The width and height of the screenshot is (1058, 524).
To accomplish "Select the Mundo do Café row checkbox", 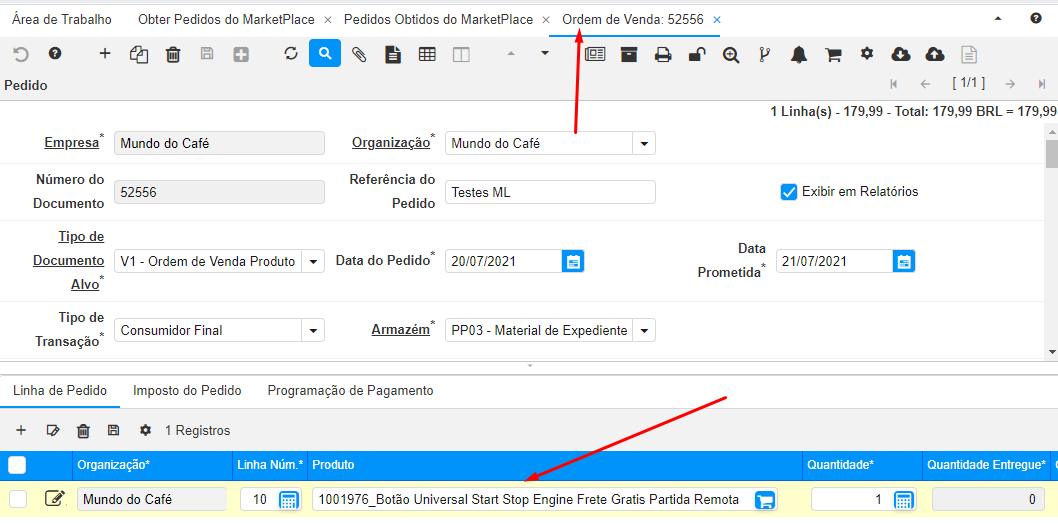I will click(x=18, y=500).
